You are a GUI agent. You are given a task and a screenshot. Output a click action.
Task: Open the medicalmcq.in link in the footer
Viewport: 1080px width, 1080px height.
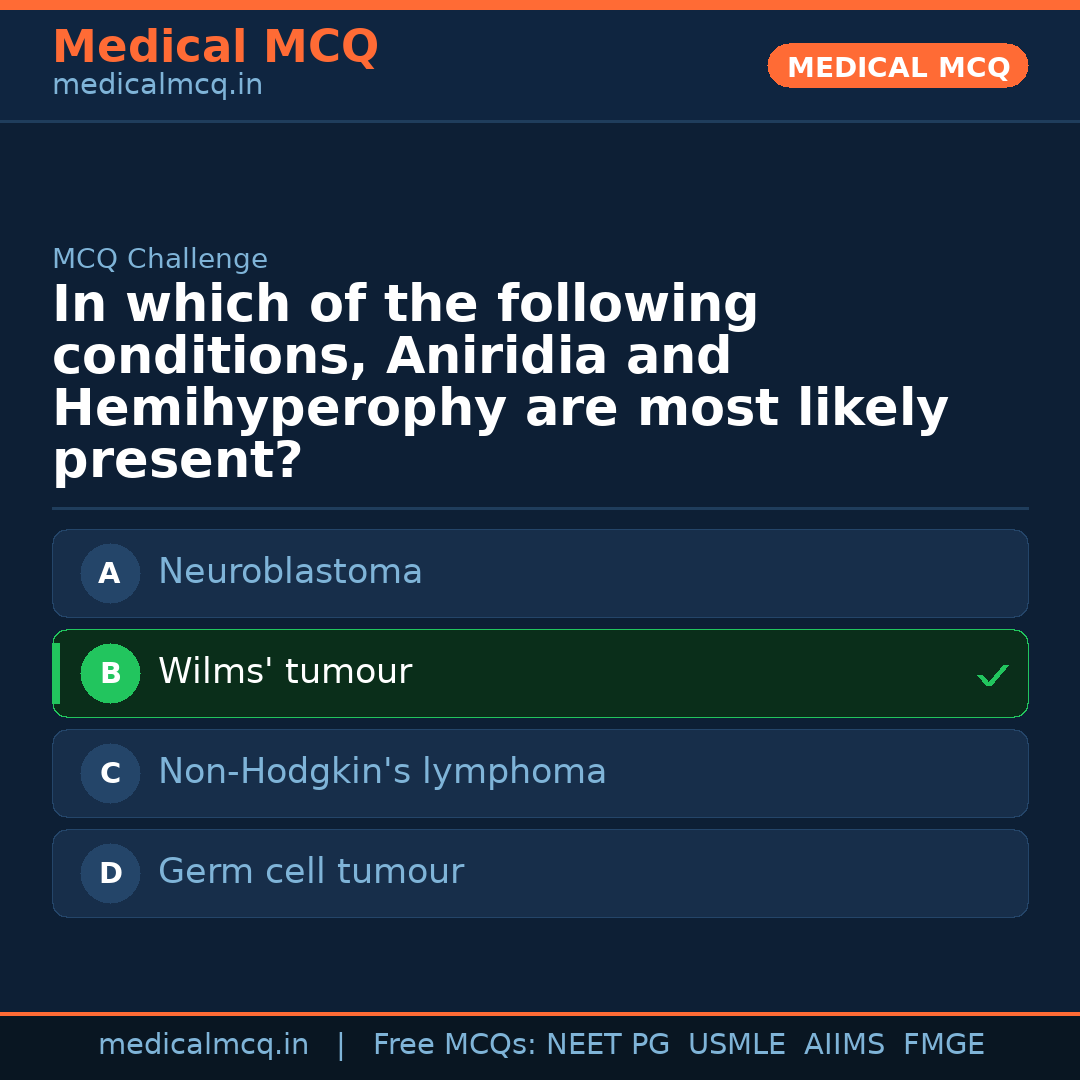point(203,1045)
